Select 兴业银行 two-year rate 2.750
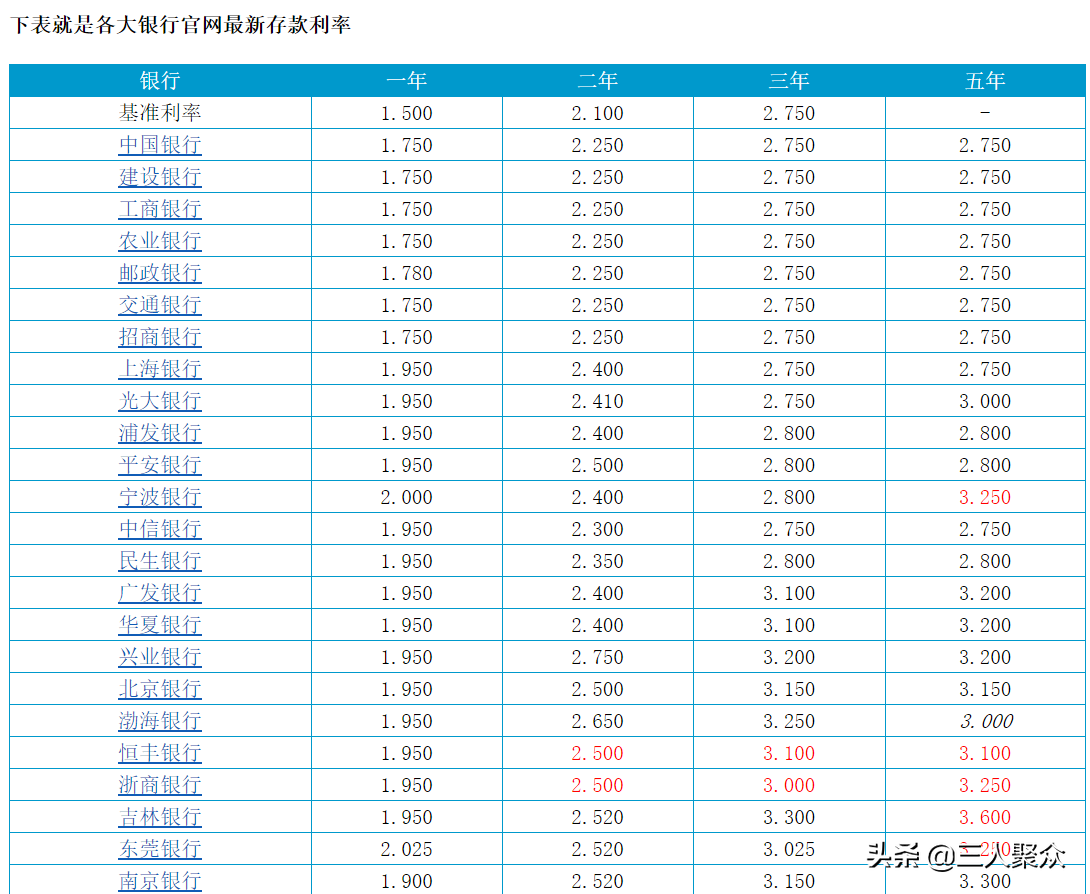This screenshot has height=894, width=1090. coord(598,656)
